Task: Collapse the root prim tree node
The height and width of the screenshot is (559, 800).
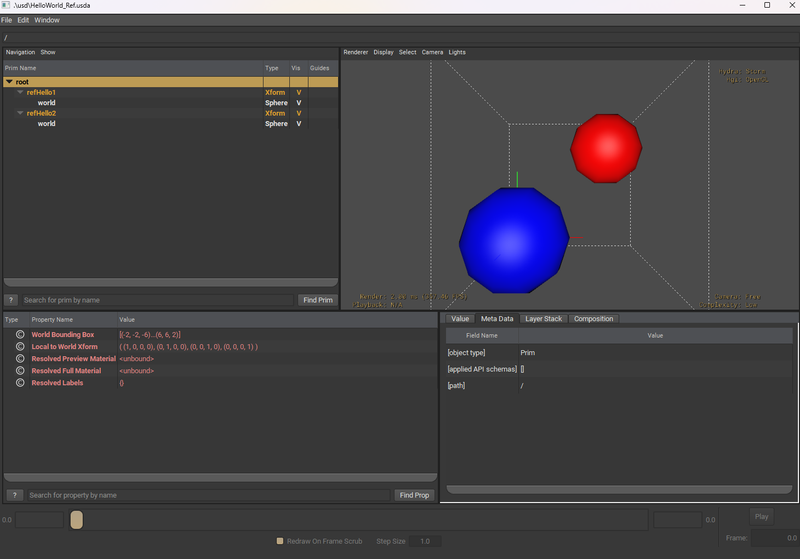Action: tap(10, 82)
